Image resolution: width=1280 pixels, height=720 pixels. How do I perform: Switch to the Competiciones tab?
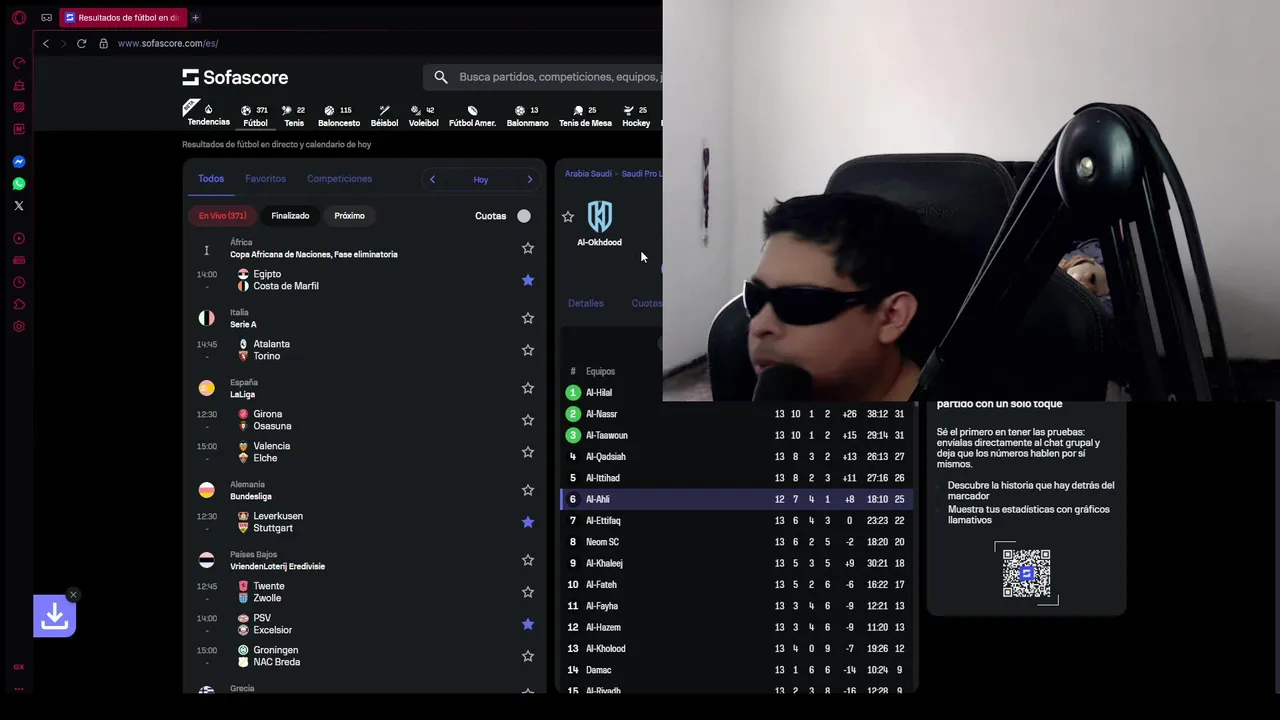click(x=339, y=179)
